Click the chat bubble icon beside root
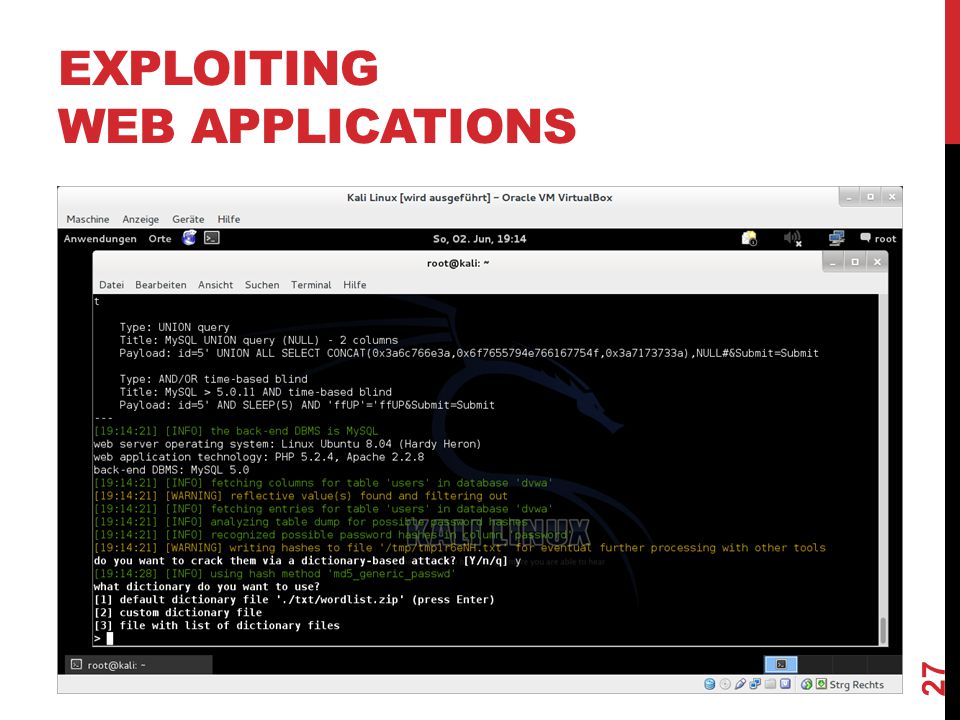 865,238
